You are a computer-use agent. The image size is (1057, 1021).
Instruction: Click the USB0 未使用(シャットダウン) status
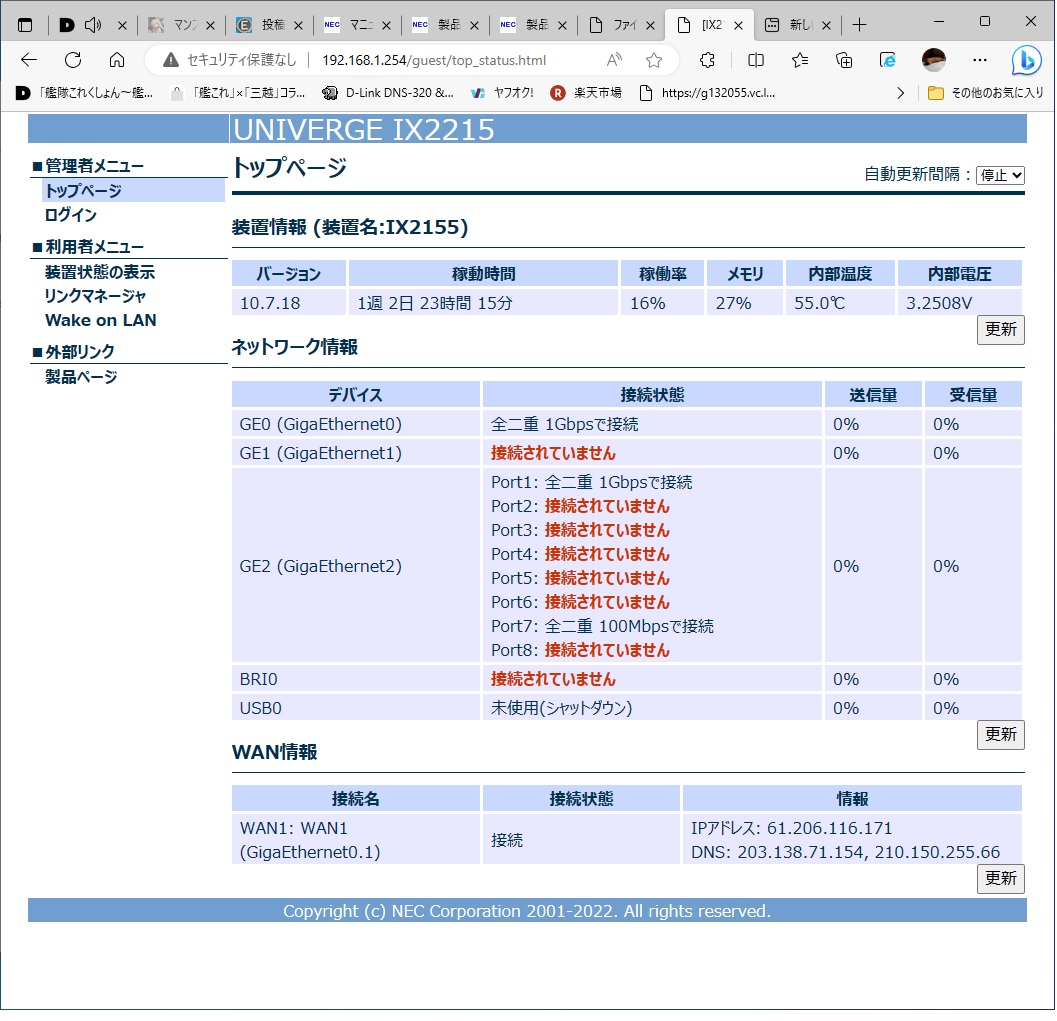click(561, 708)
